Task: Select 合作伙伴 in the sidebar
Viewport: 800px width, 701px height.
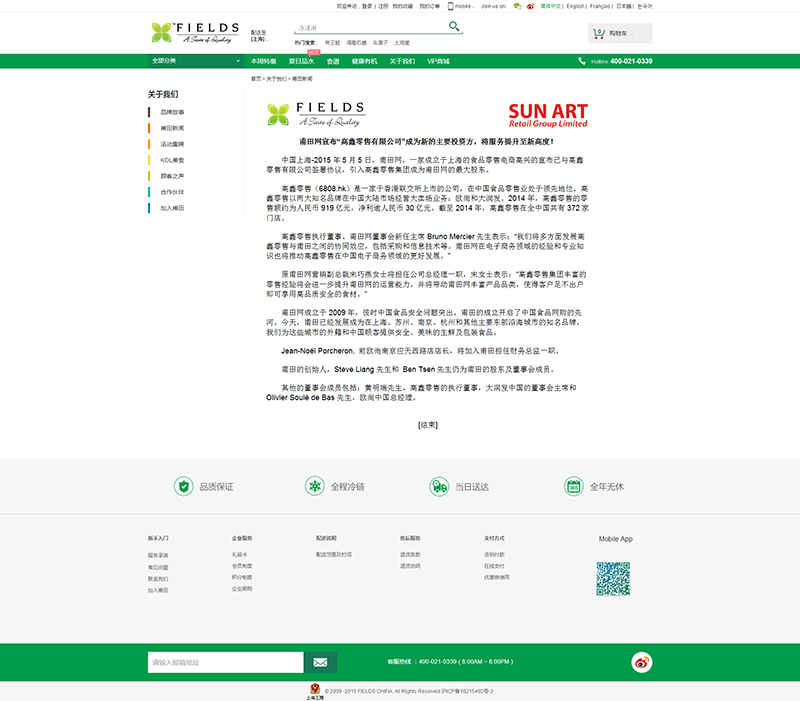Action: 172,192
